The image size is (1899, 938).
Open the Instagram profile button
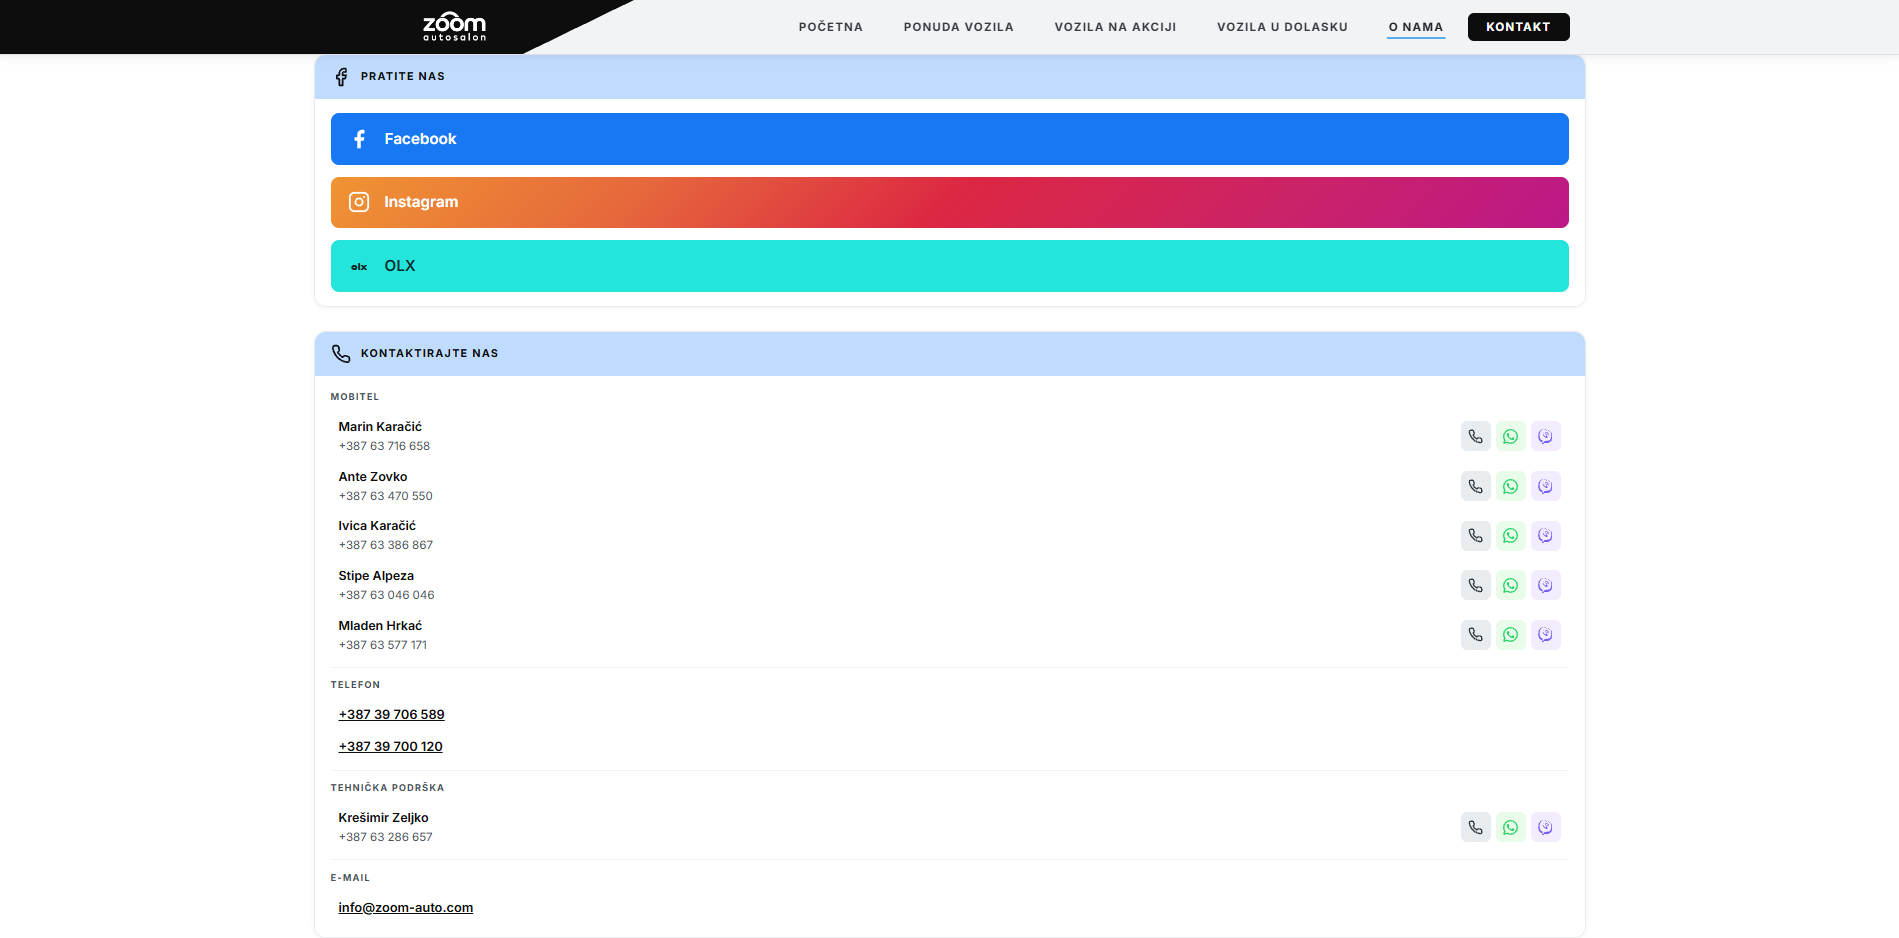pos(949,202)
